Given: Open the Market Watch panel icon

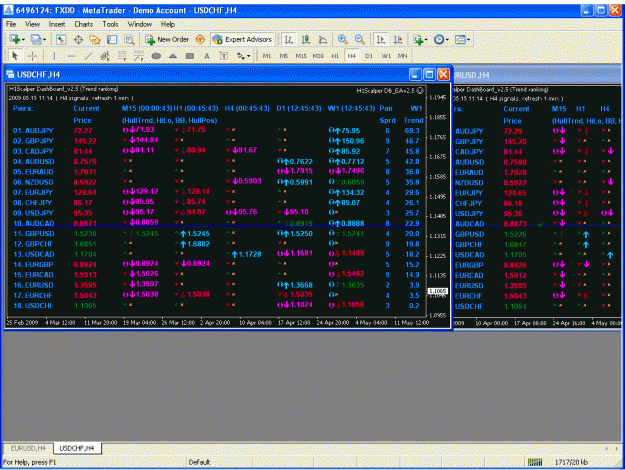Looking at the screenshot, I should coord(61,39).
